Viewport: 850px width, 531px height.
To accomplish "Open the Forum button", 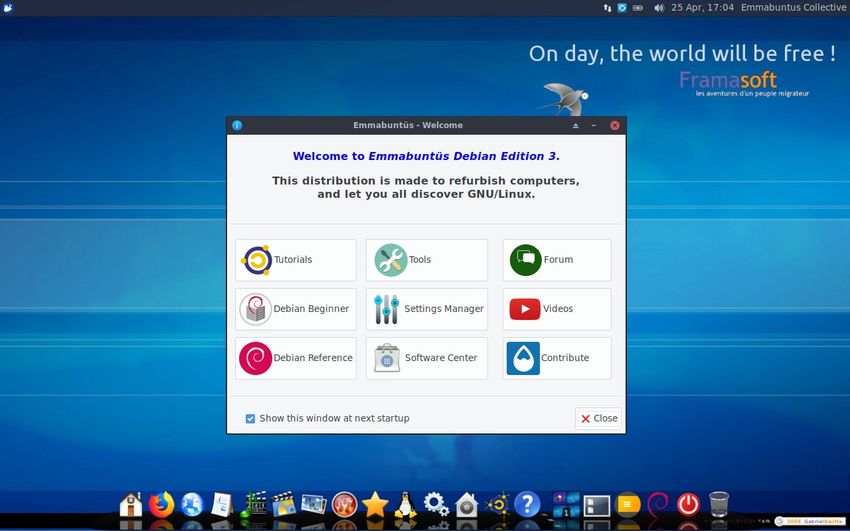I will 557,260.
